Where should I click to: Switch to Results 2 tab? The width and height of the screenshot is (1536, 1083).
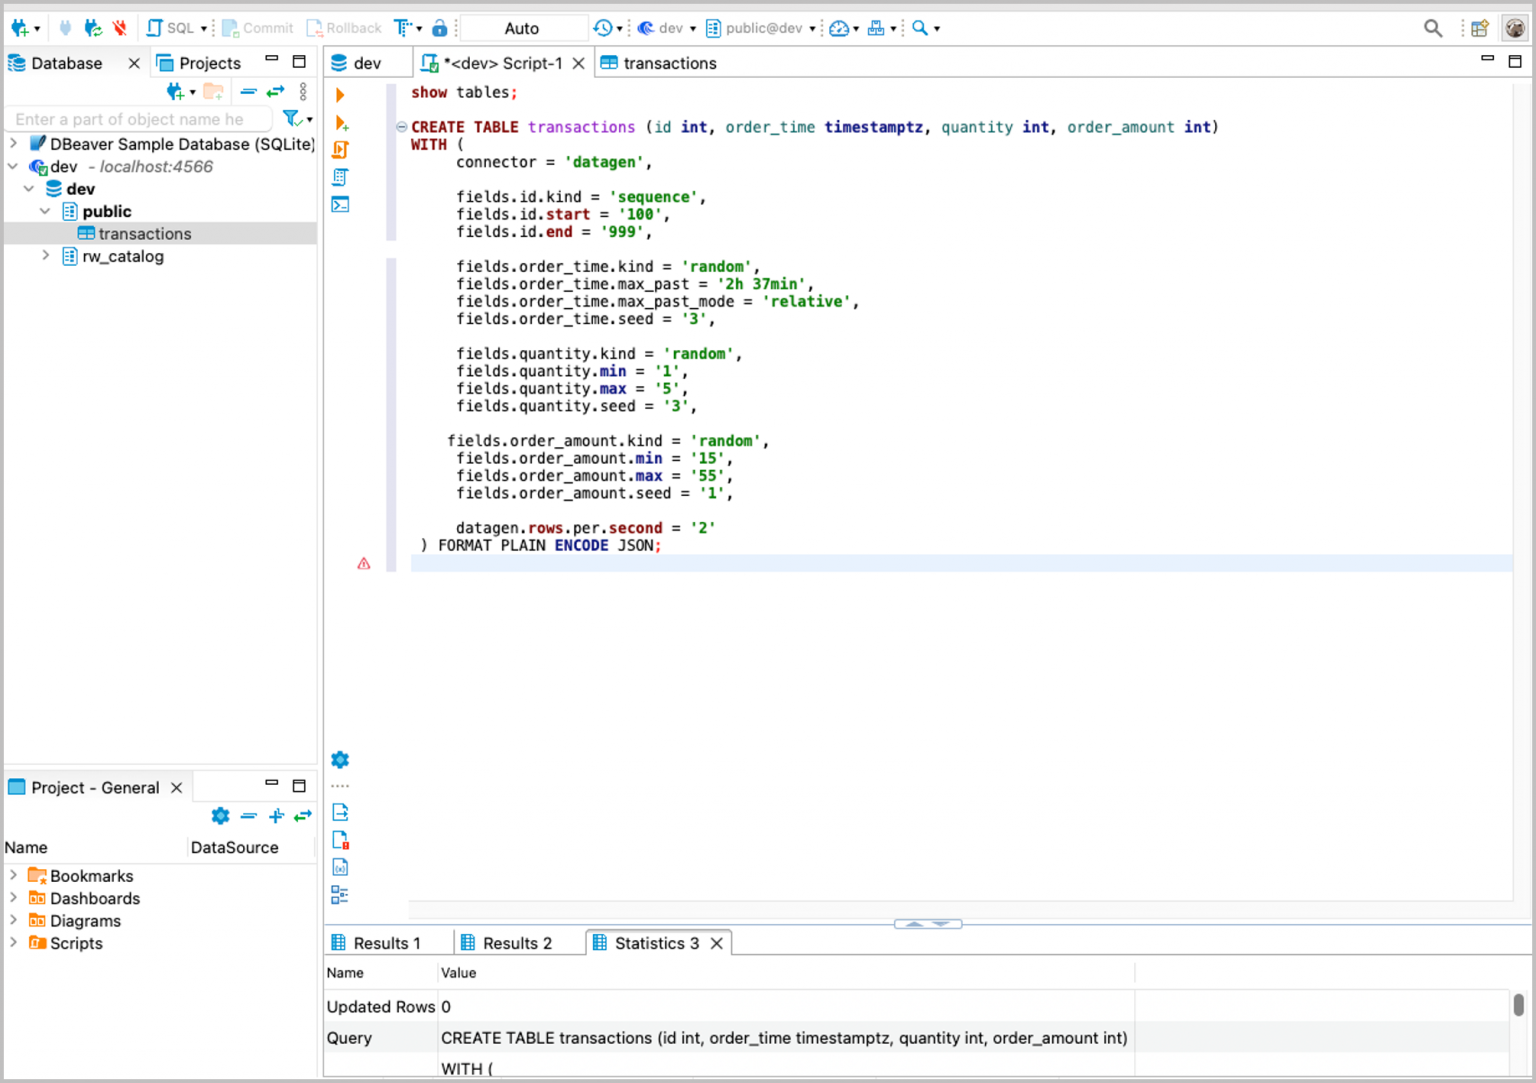click(x=506, y=943)
